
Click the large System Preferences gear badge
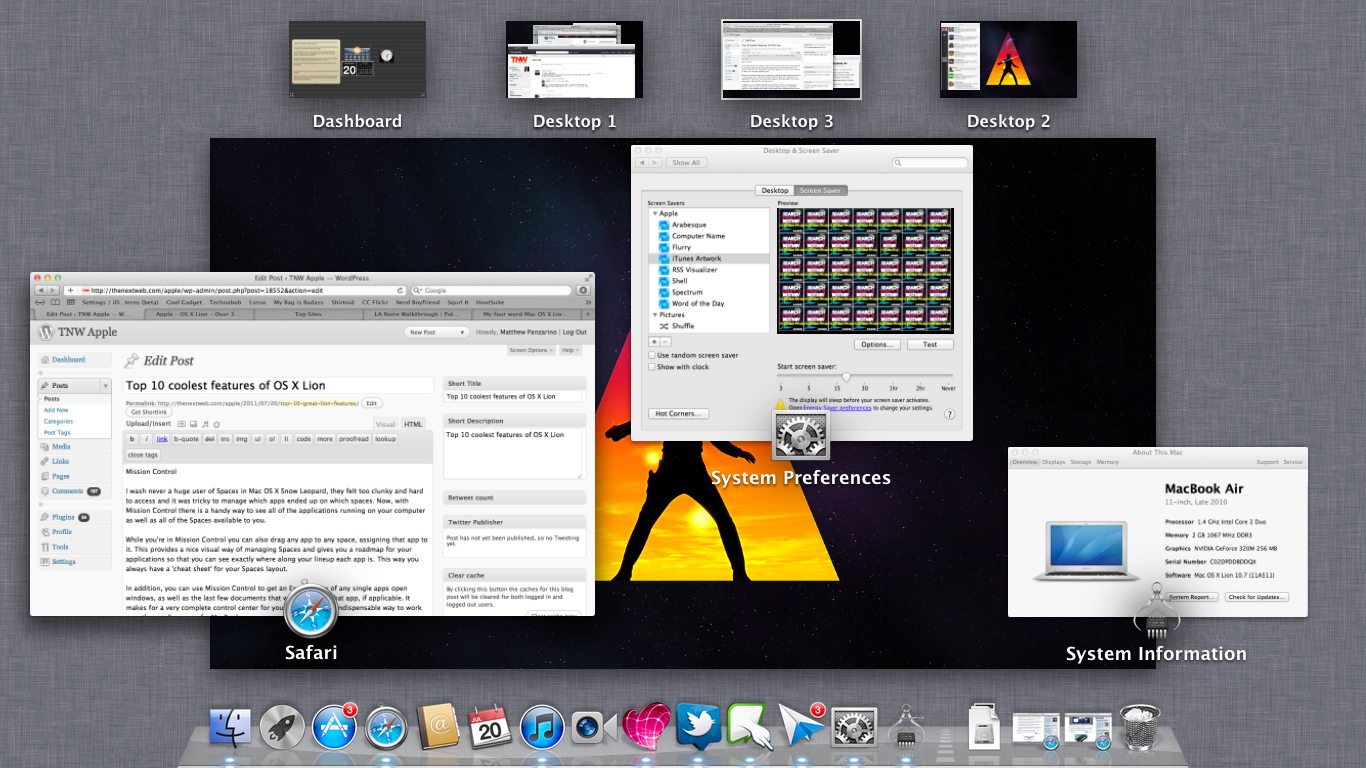801,437
